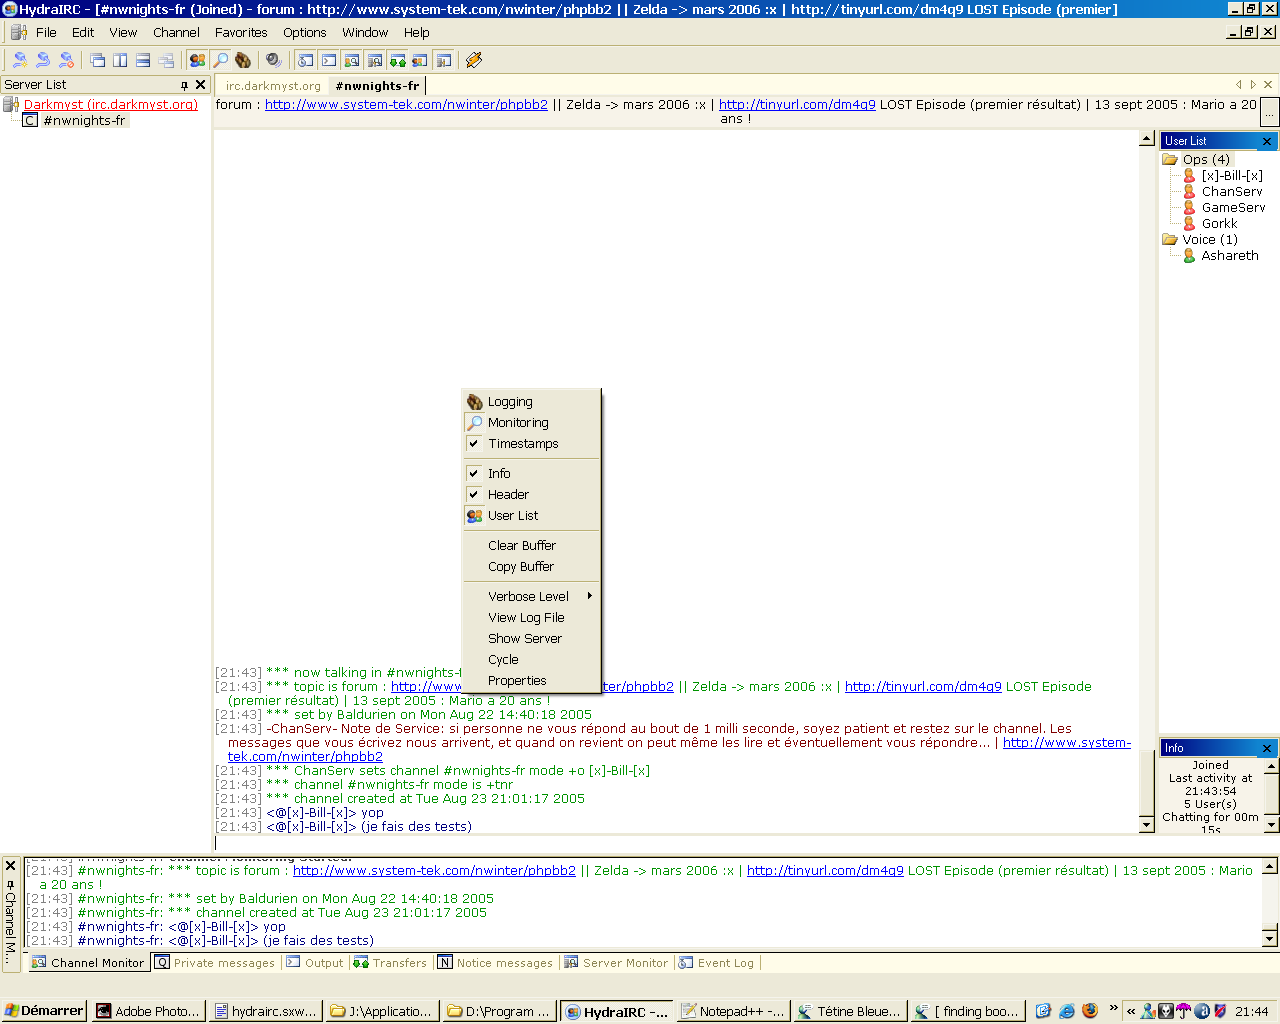Image resolution: width=1280 pixels, height=1024 pixels.
Task: Click the Firefox icon in the quick launch
Action: (x=1090, y=1011)
